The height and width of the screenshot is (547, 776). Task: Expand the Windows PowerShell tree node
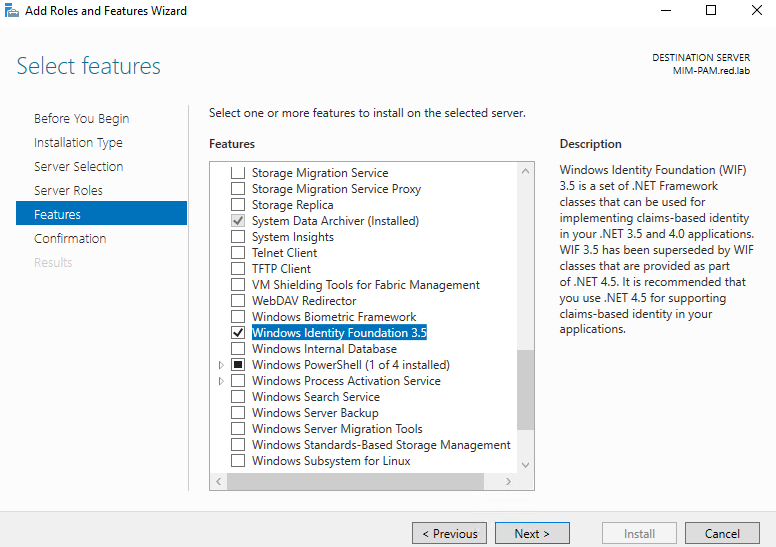click(221, 365)
